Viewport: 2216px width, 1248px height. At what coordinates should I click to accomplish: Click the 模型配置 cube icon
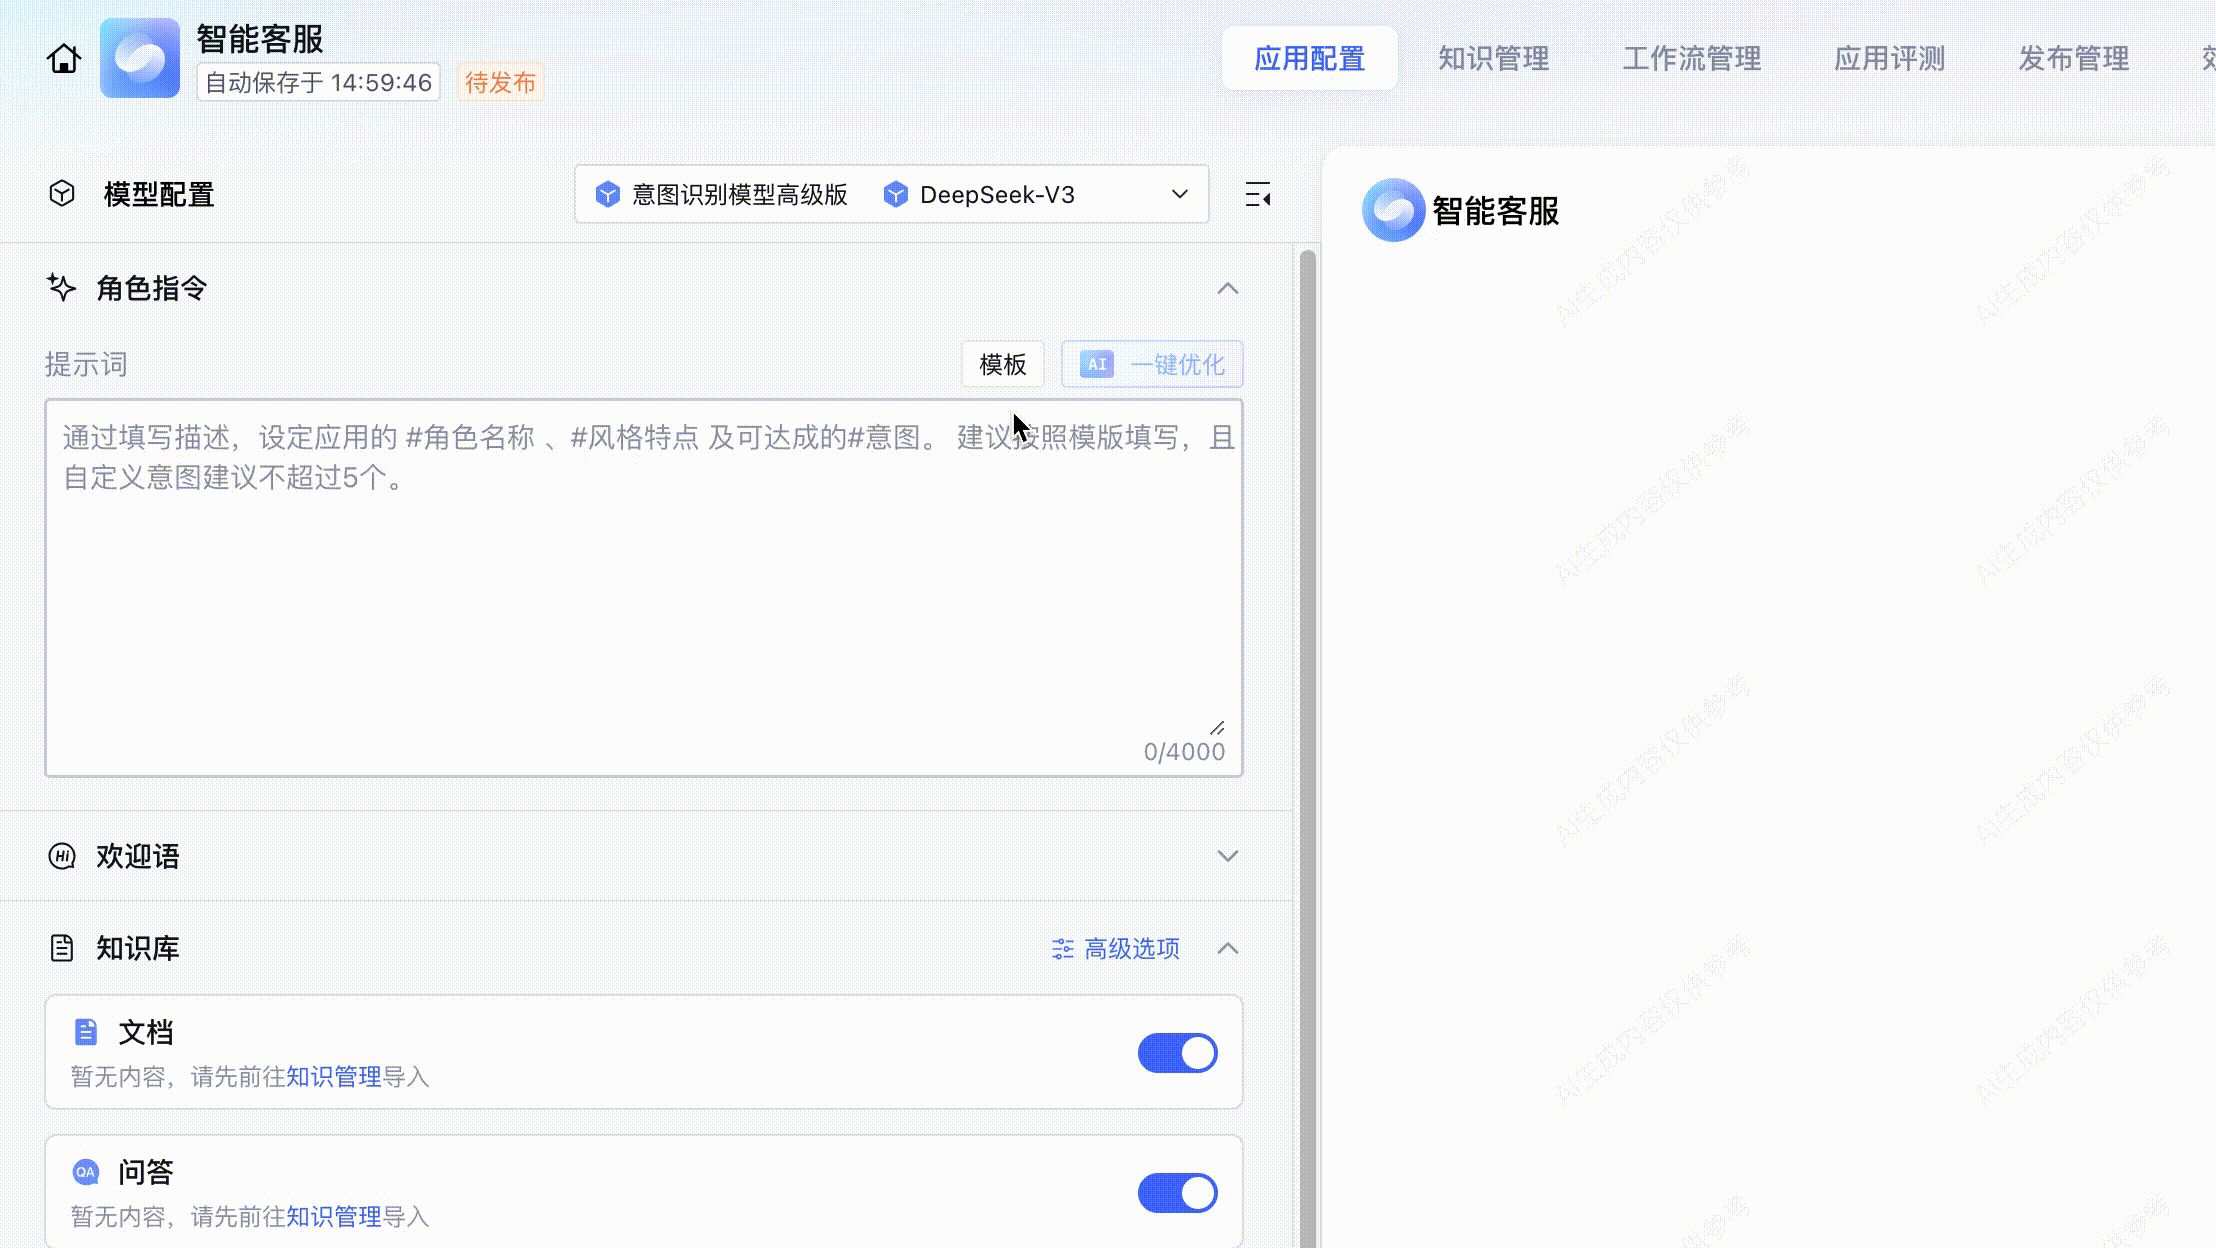click(x=62, y=194)
